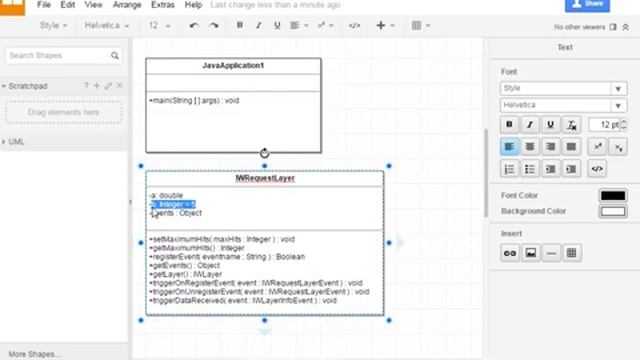
Task: Open the Extras menu
Action: [x=163, y=5]
